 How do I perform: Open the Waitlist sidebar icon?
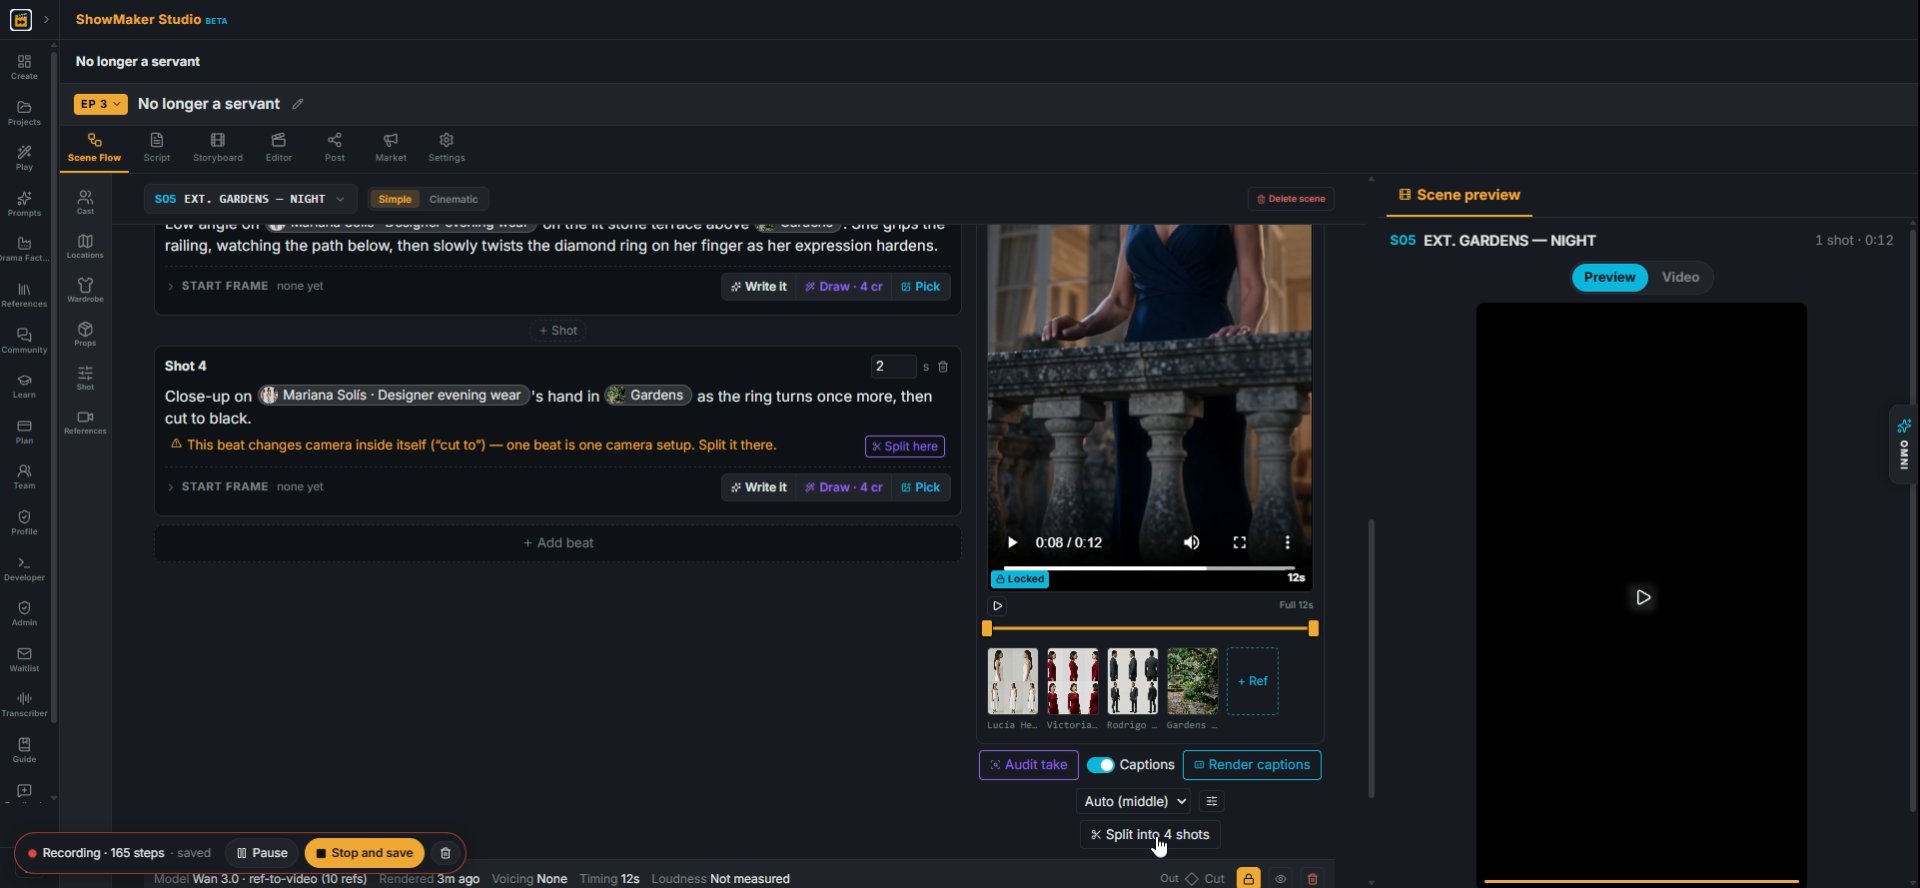(x=24, y=659)
